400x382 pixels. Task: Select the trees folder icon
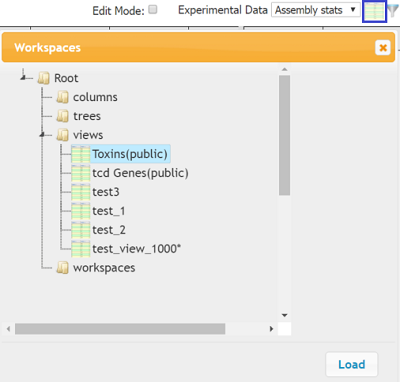point(62,116)
